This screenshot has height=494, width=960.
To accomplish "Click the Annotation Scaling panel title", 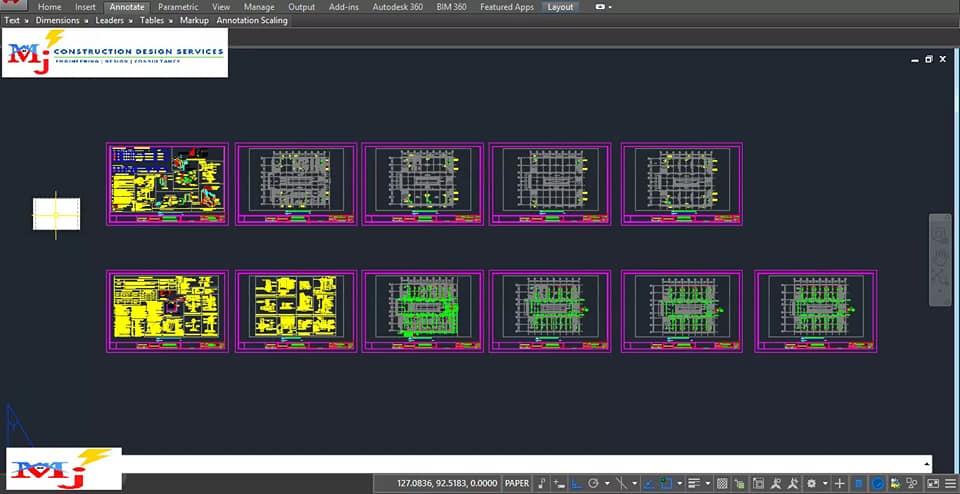I will [252, 20].
